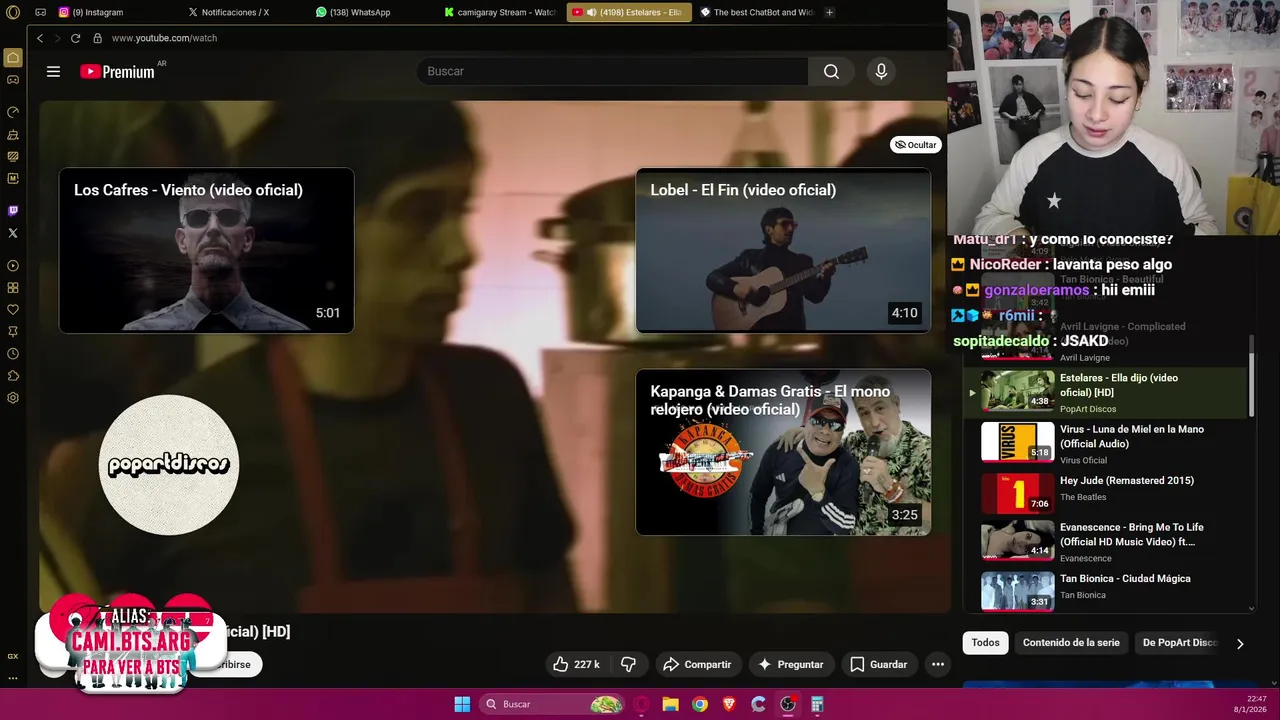Viewport: 1280px width, 720px height.
Task: Click the Windows taskbar Buscar search box
Action: (x=551, y=704)
